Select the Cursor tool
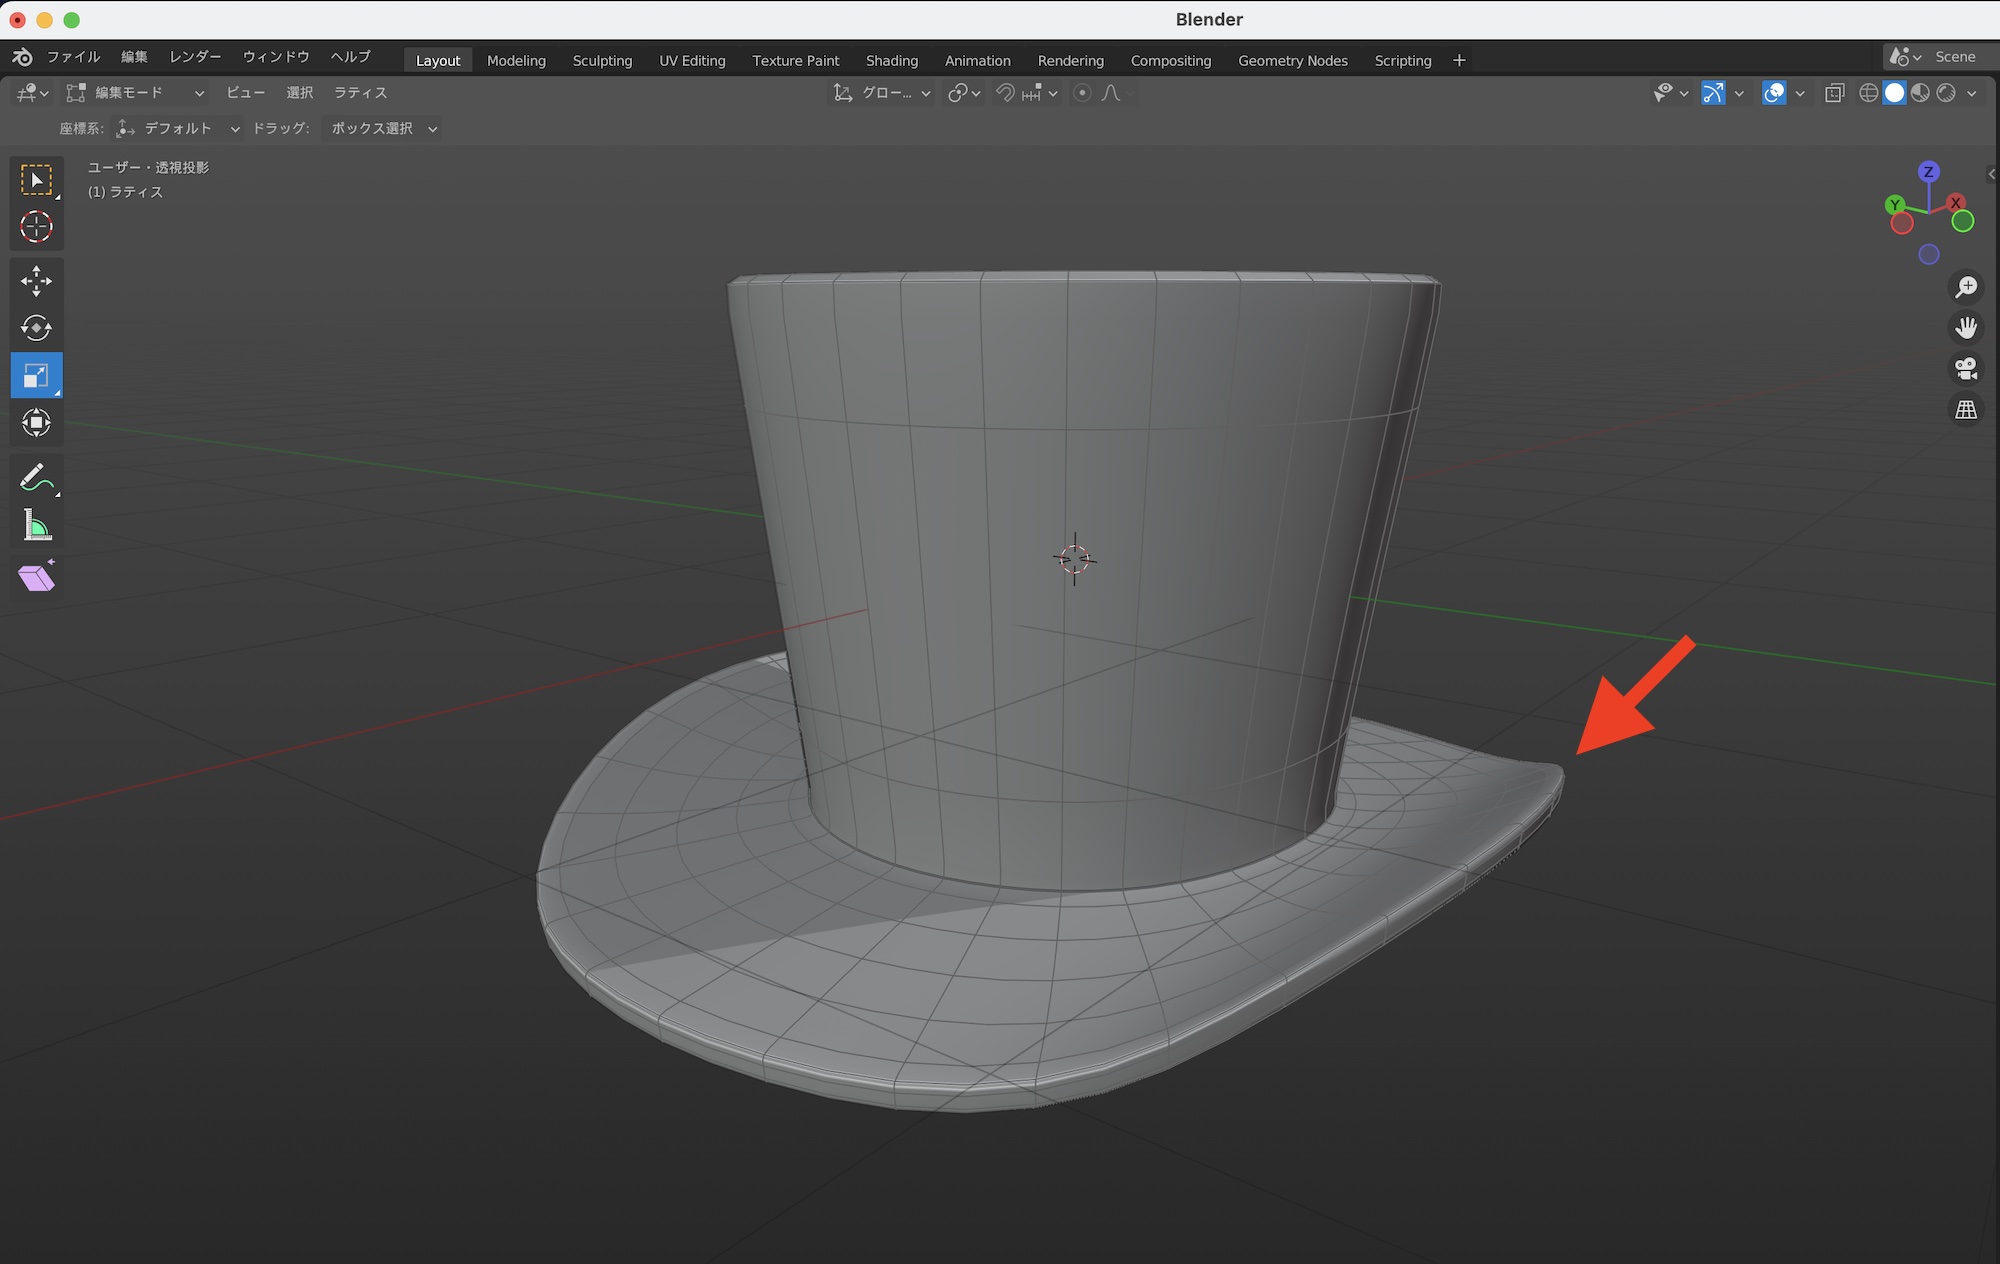This screenshot has width=2000, height=1264. (x=36, y=227)
